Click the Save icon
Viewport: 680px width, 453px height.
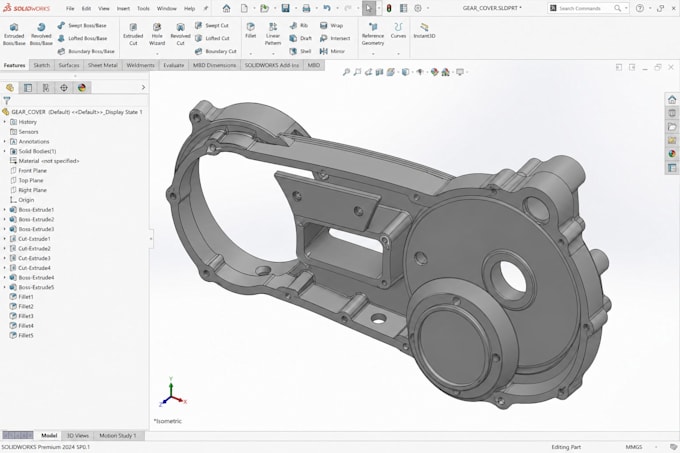[285, 8]
